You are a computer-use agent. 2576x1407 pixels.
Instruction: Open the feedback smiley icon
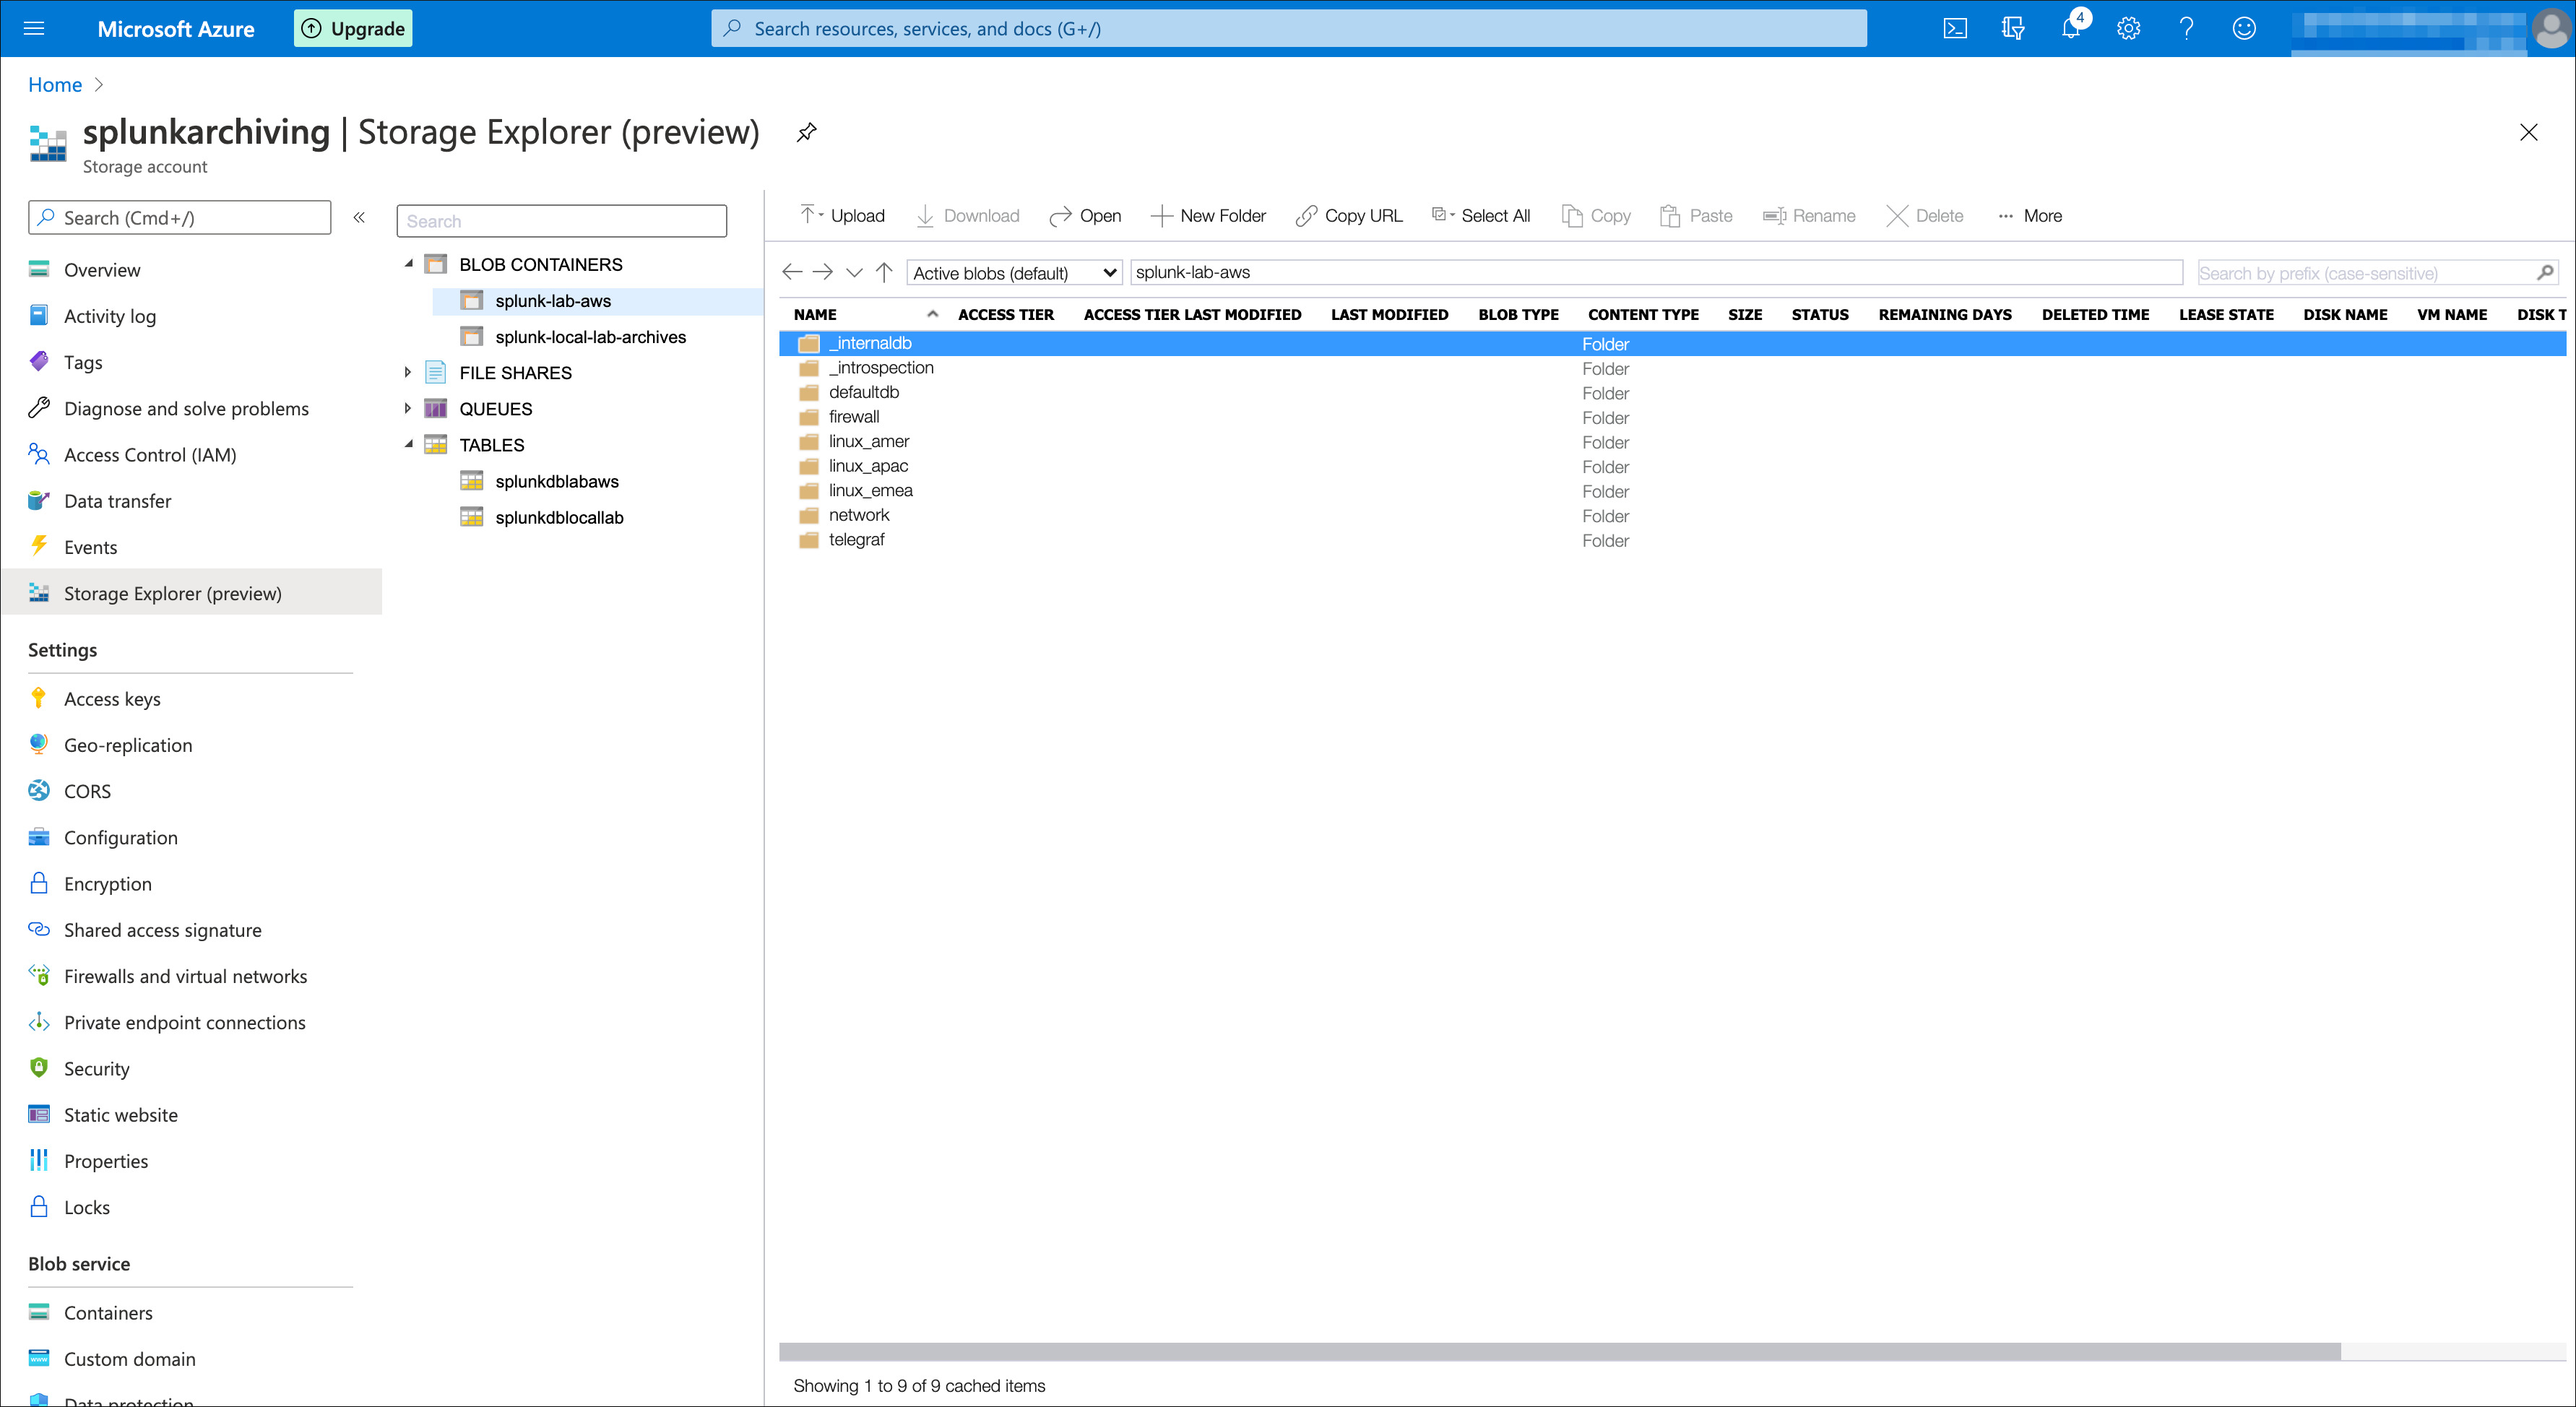[2244, 28]
